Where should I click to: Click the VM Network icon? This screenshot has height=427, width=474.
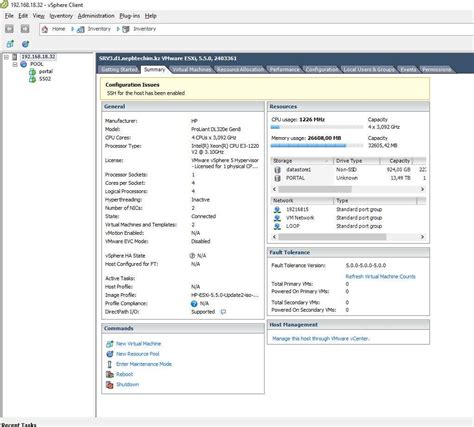277,218
